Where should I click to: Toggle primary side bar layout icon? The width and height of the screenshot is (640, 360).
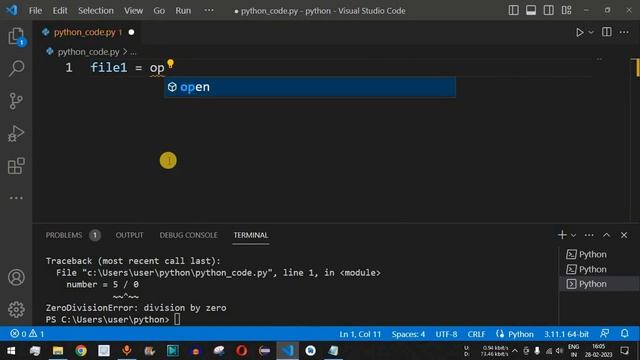(513, 11)
